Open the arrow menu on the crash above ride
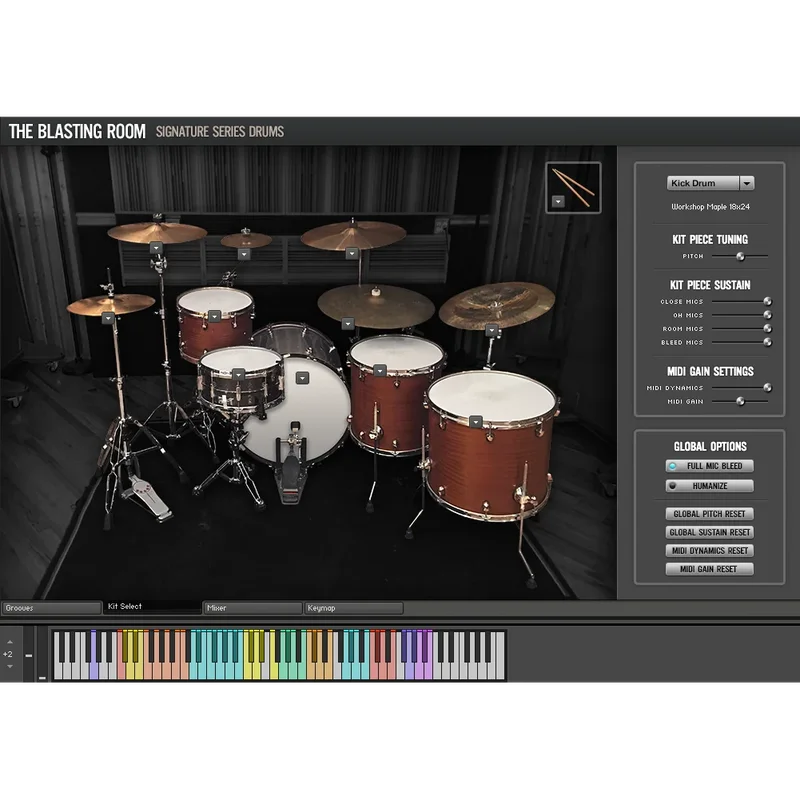This screenshot has height=800, width=800. [352, 253]
